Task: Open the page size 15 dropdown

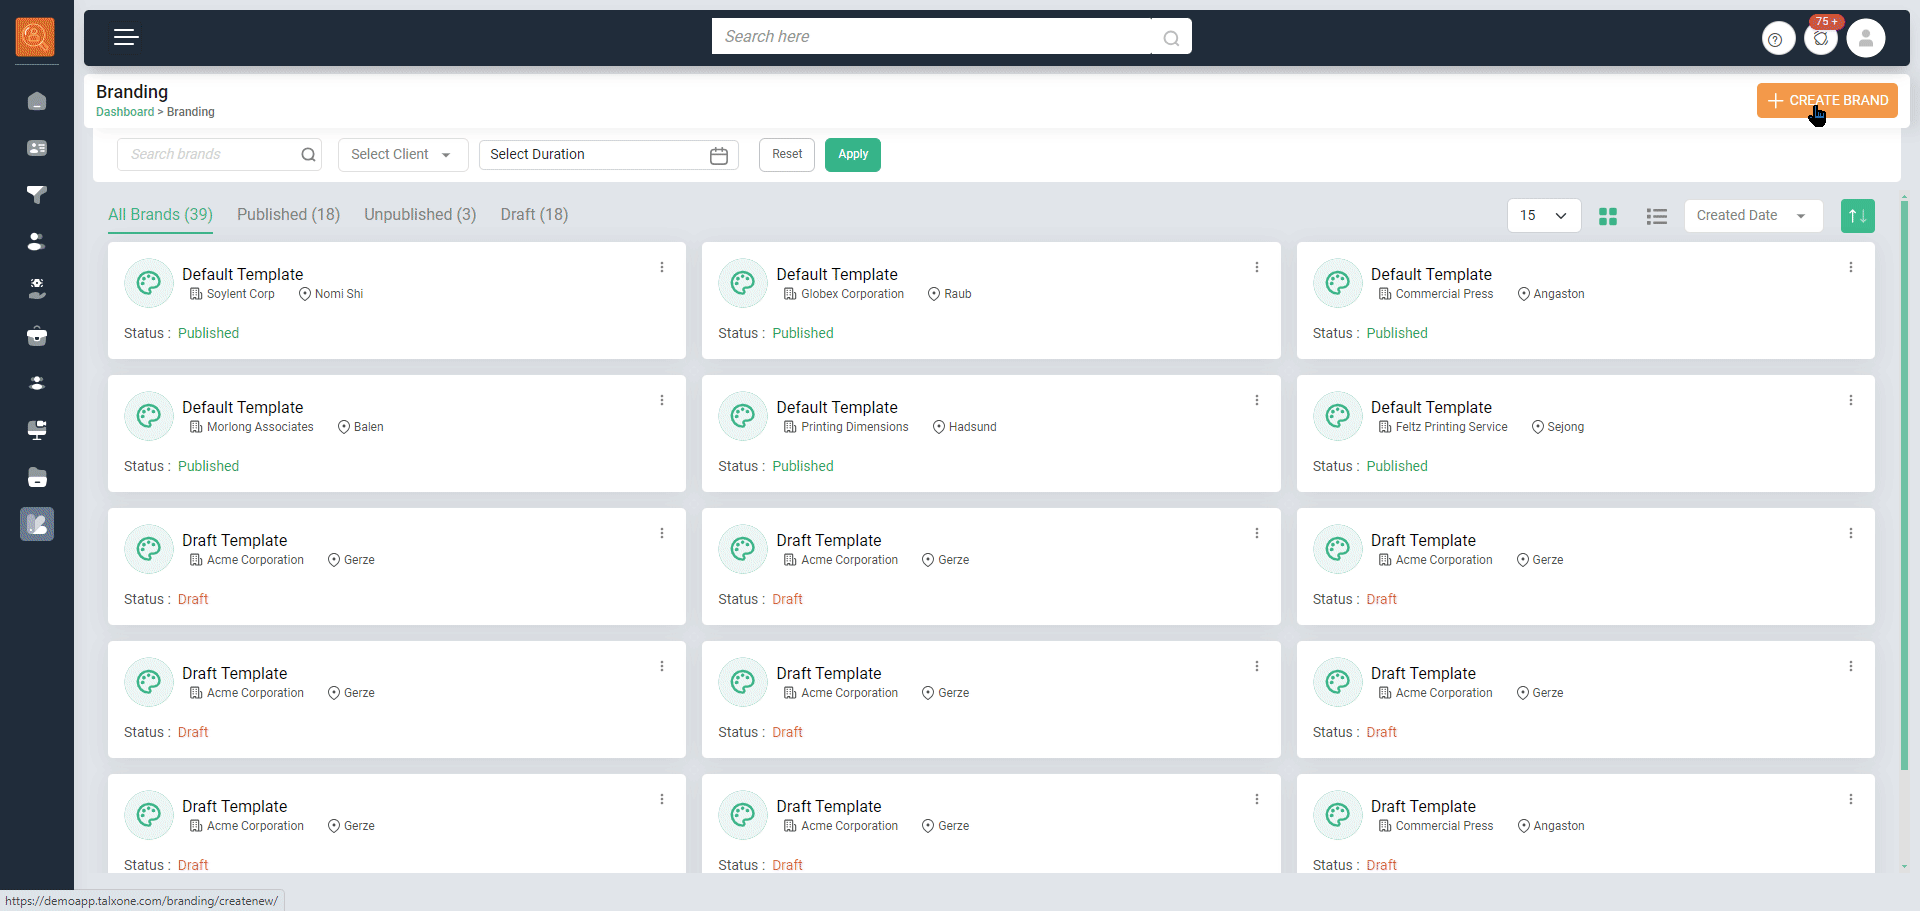Action: point(1543,216)
